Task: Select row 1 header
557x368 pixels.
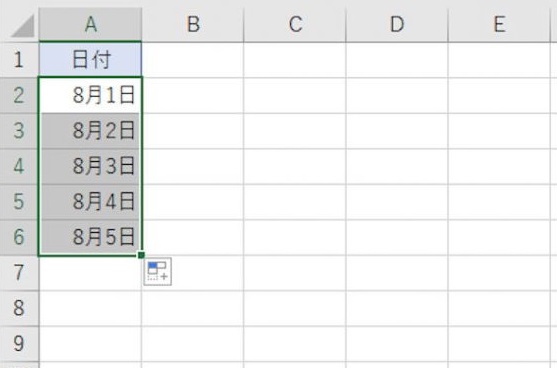Action: point(19,60)
